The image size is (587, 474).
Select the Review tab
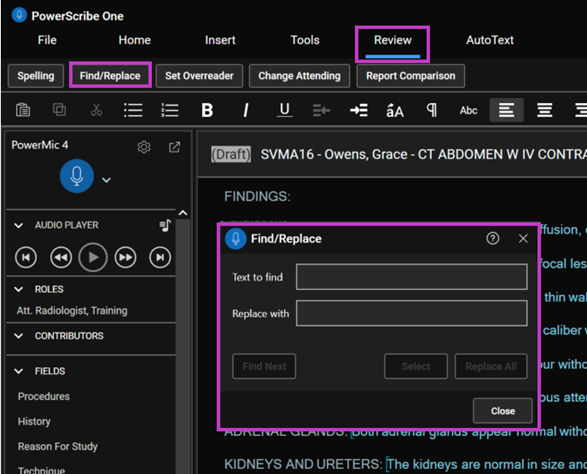(393, 40)
